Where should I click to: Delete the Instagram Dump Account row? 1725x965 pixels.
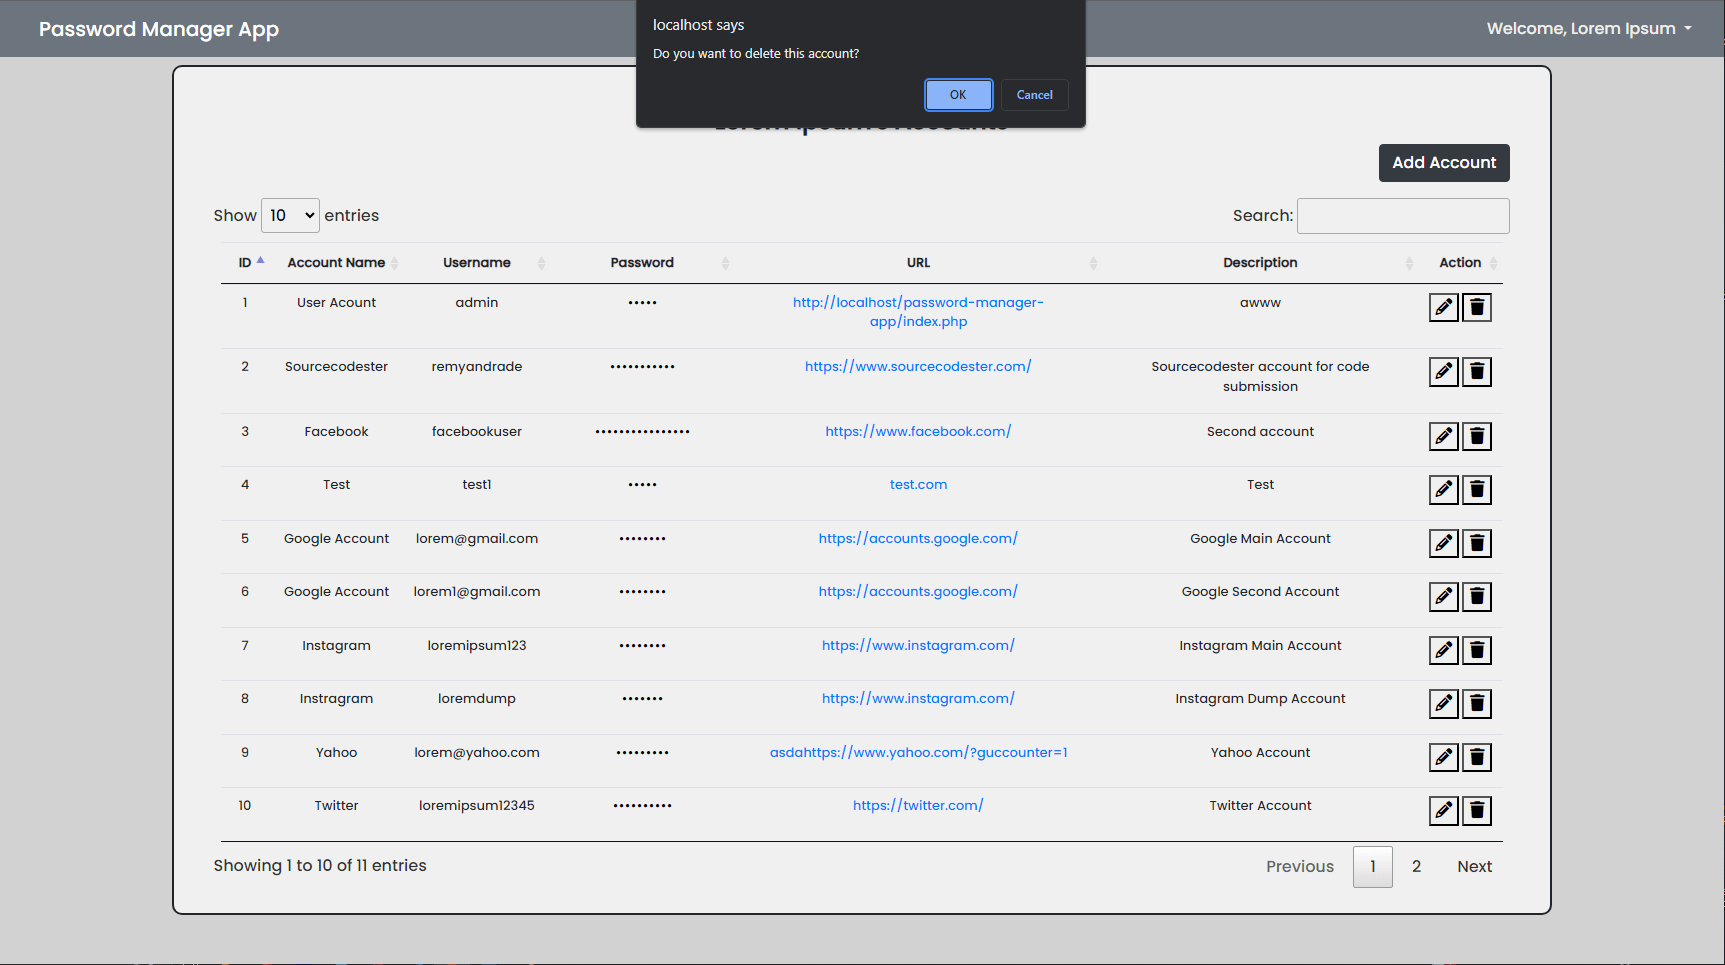click(1477, 703)
